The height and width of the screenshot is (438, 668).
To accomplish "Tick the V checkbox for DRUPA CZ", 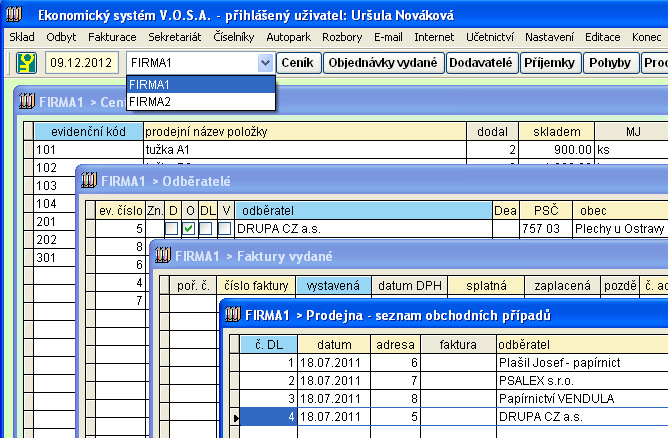I will (225, 229).
